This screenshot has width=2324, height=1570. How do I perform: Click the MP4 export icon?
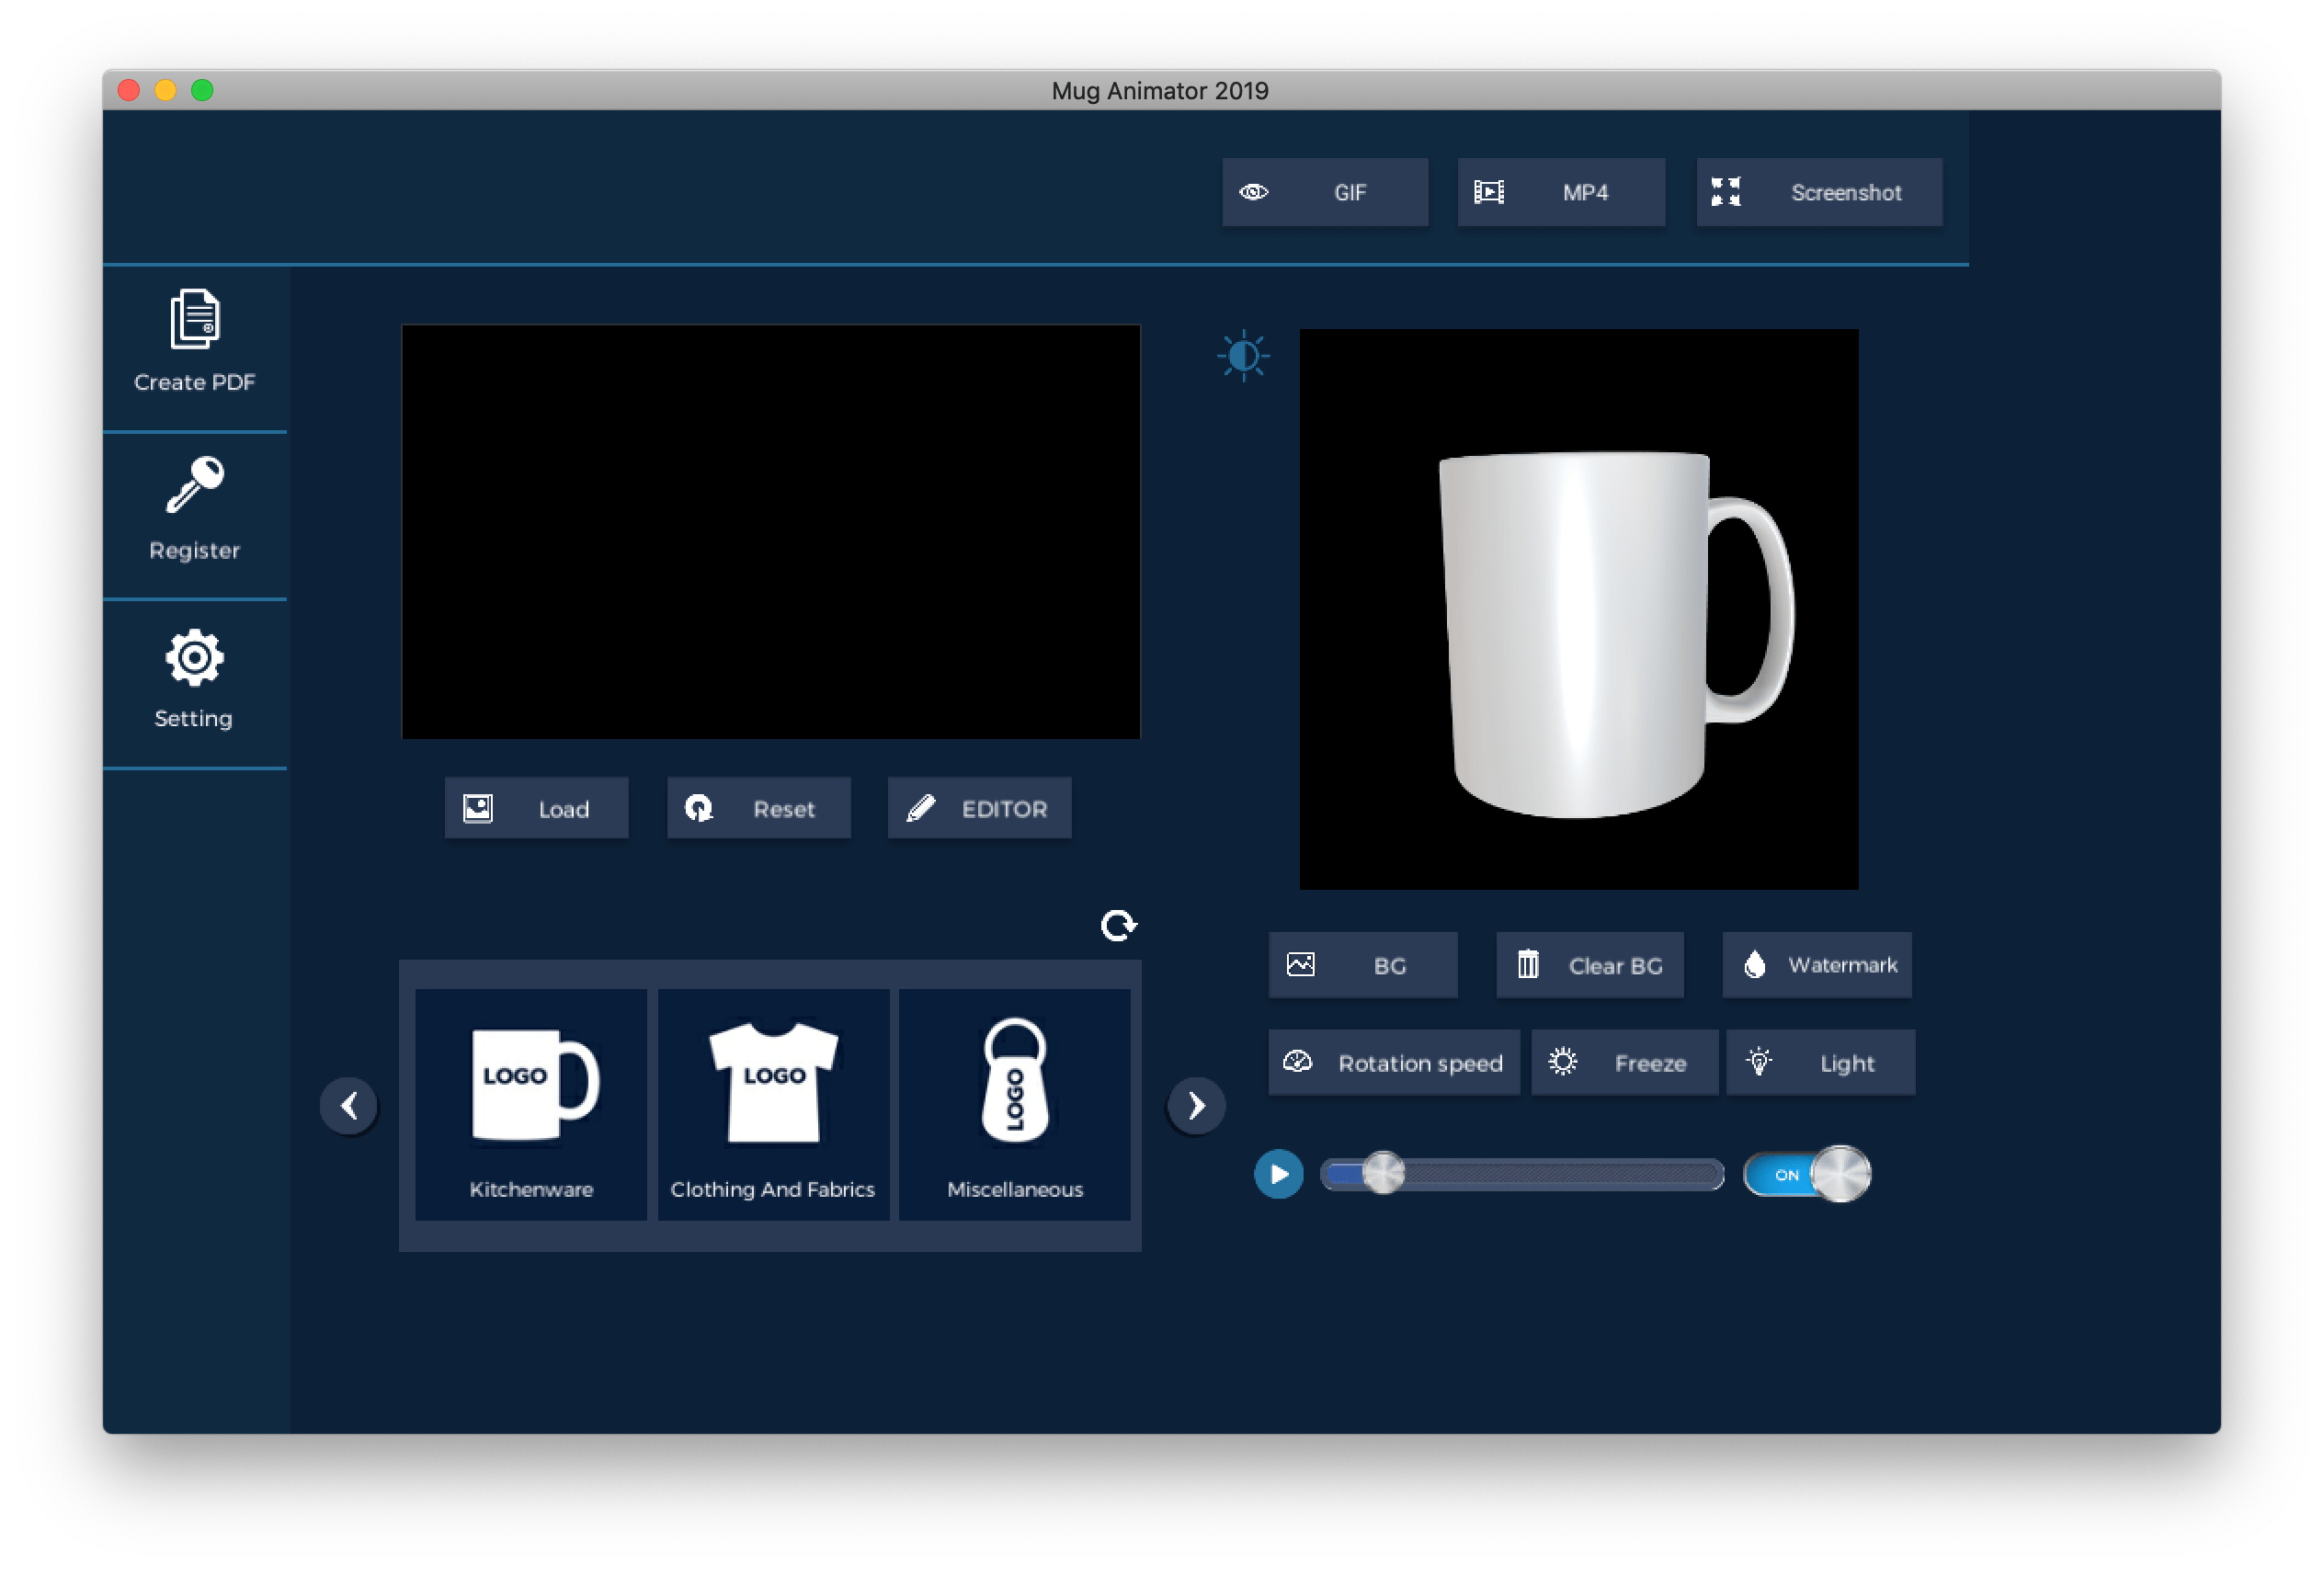pyautogui.click(x=1489, y=192)
